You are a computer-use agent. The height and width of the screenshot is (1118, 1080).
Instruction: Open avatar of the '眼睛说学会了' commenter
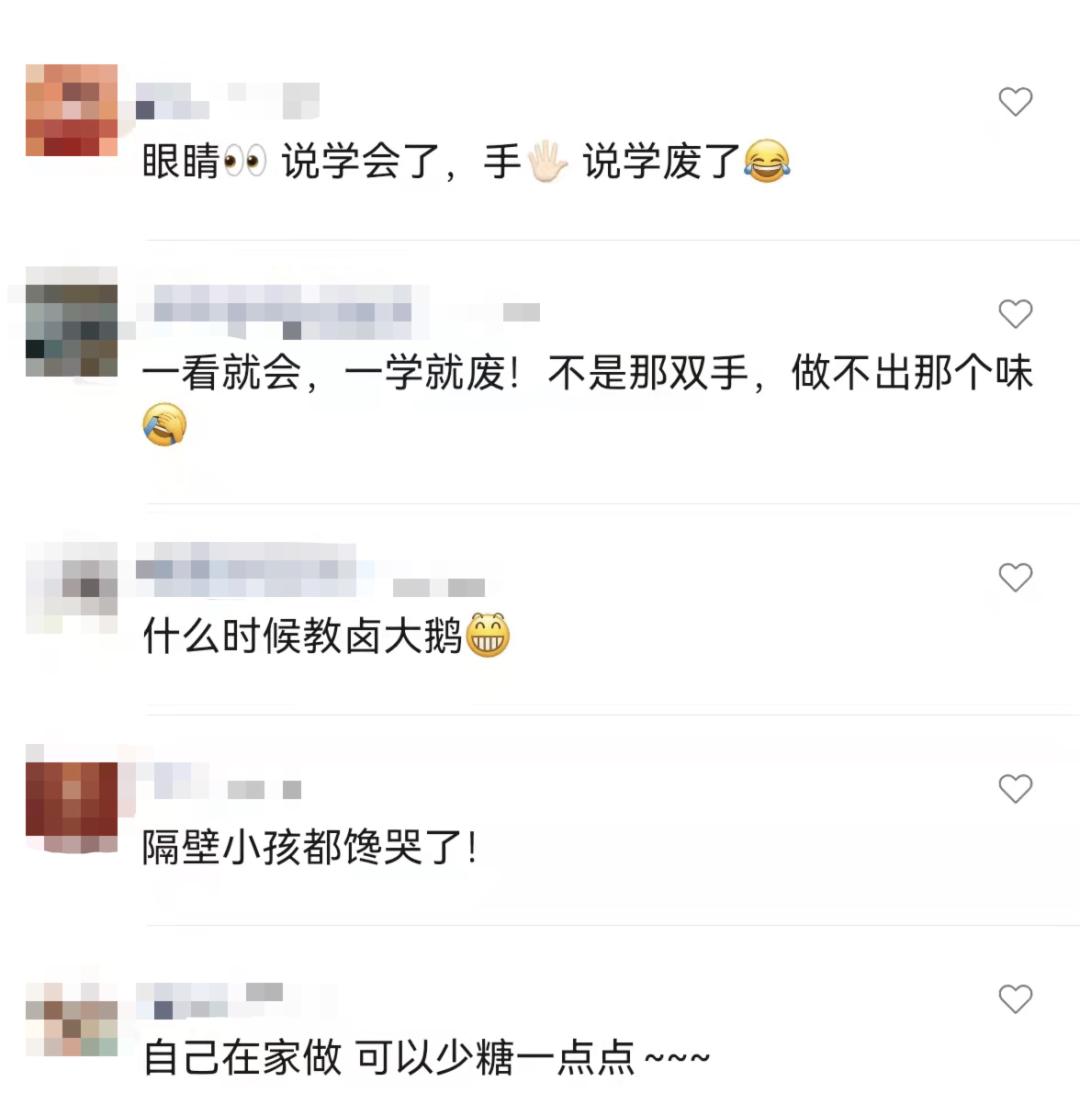tap(71, 110)
